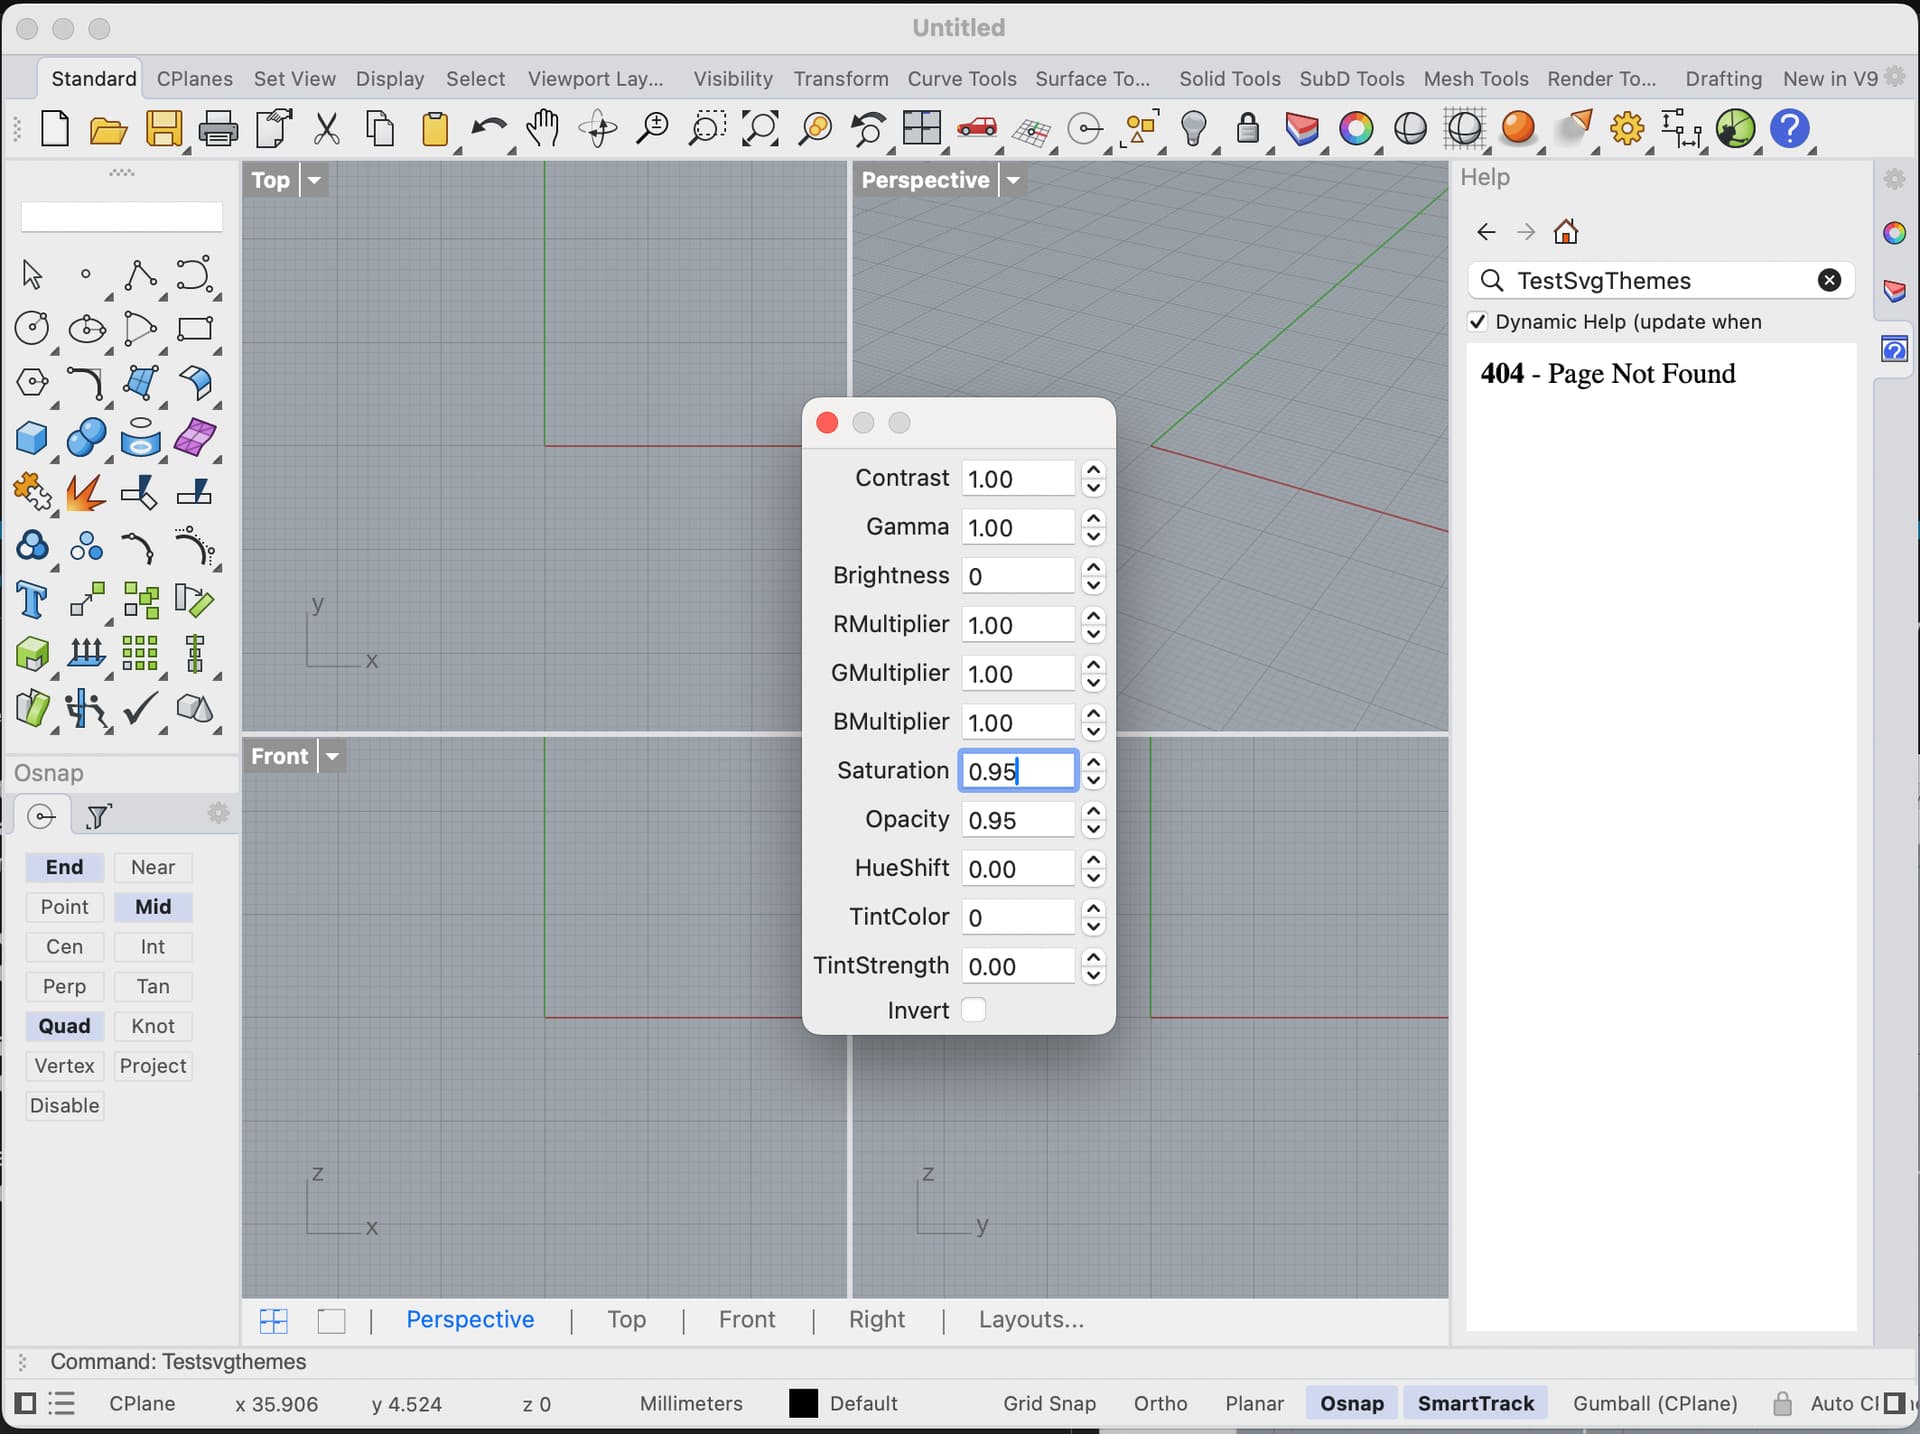Click the Polyline tool icon

tap(140, 274)
